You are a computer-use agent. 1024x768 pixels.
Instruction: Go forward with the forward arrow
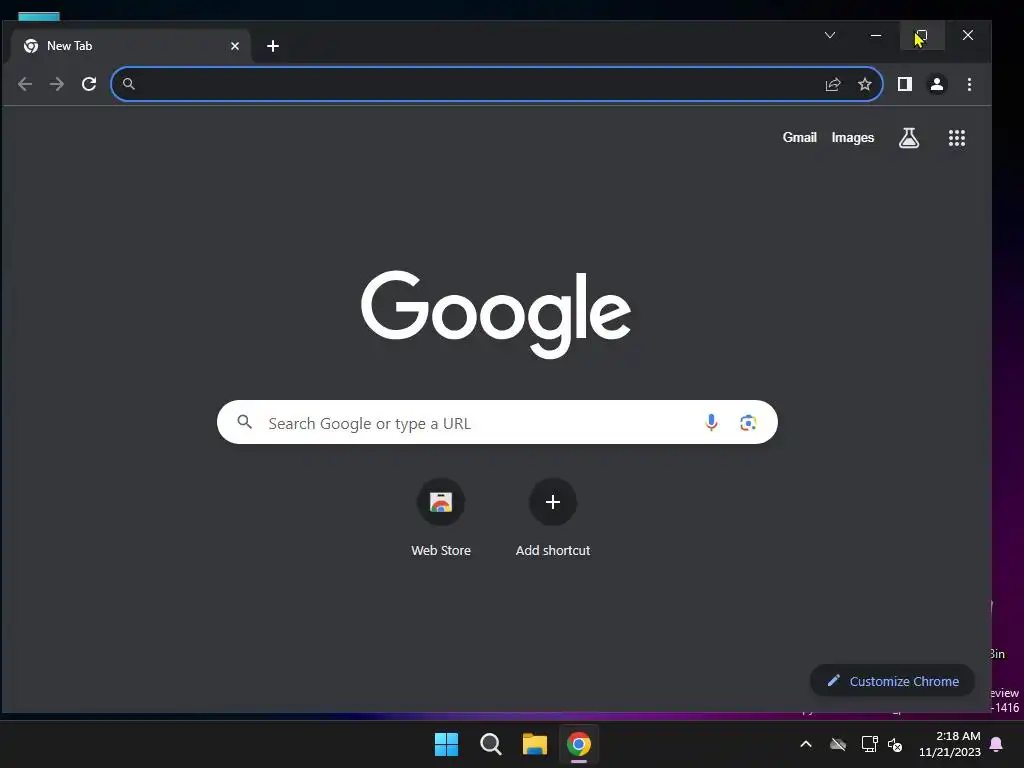(x=57, y=84)
